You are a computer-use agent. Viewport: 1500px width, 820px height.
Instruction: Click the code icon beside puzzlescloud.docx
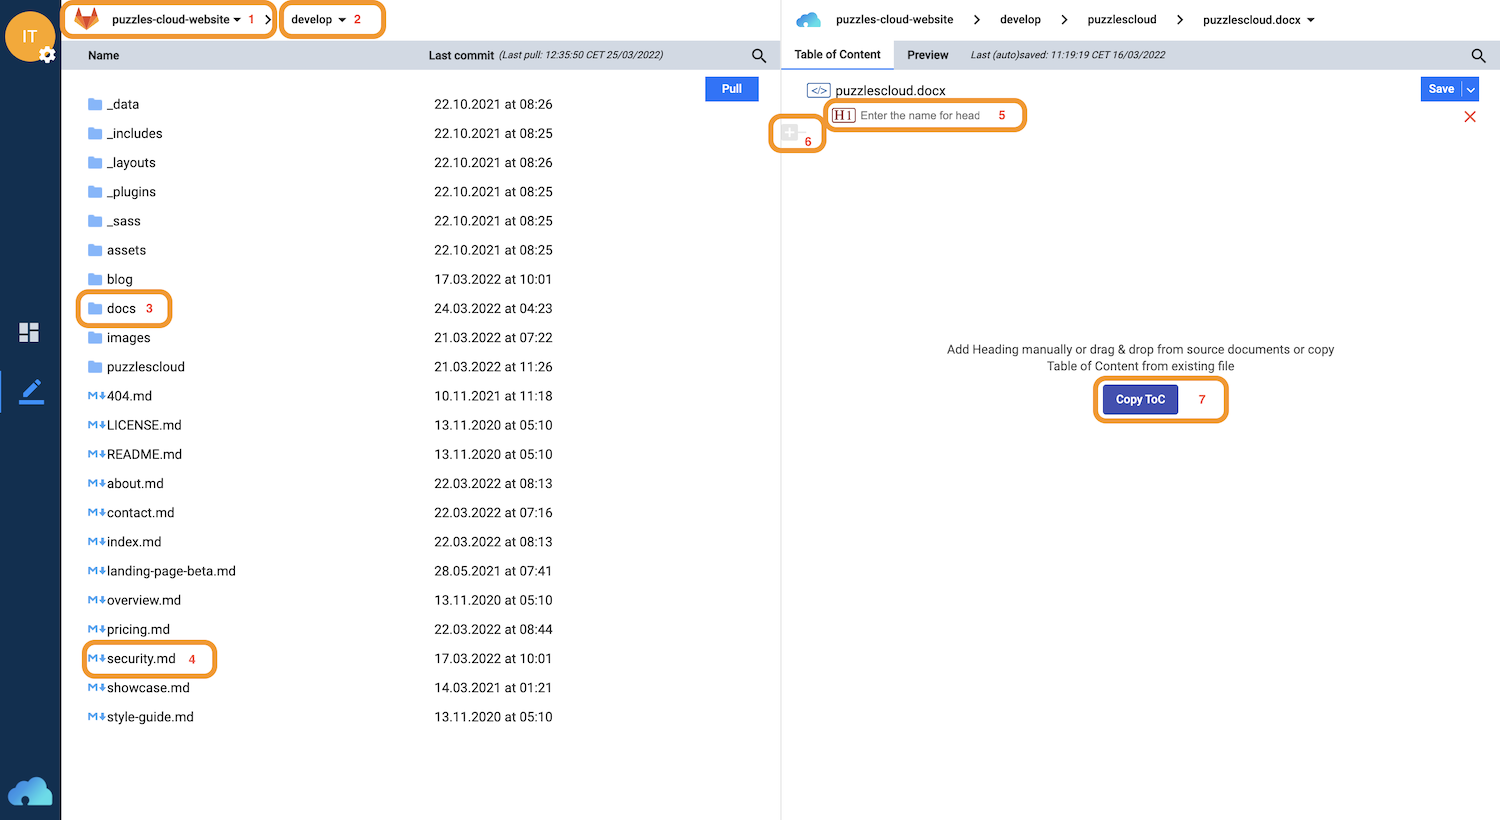(819, 90)
